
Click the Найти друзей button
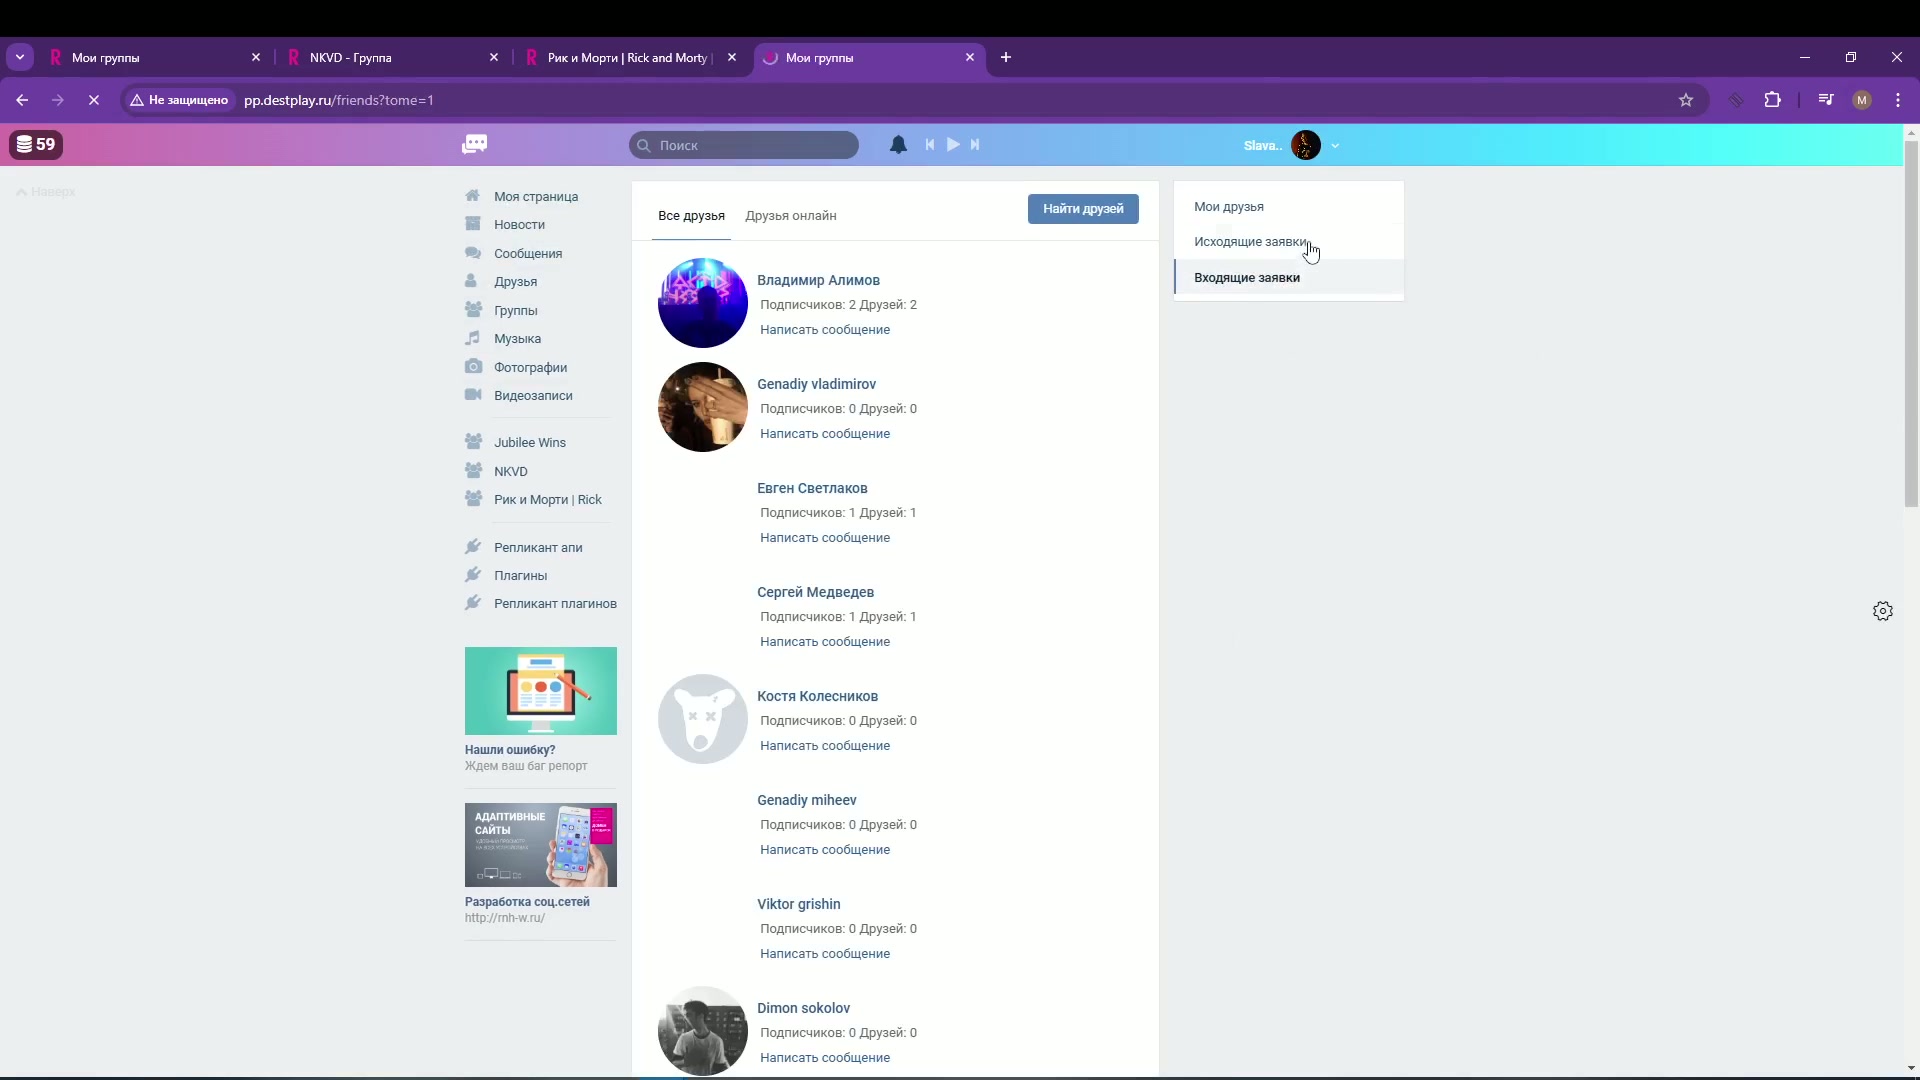click(x=1083, y=209)
